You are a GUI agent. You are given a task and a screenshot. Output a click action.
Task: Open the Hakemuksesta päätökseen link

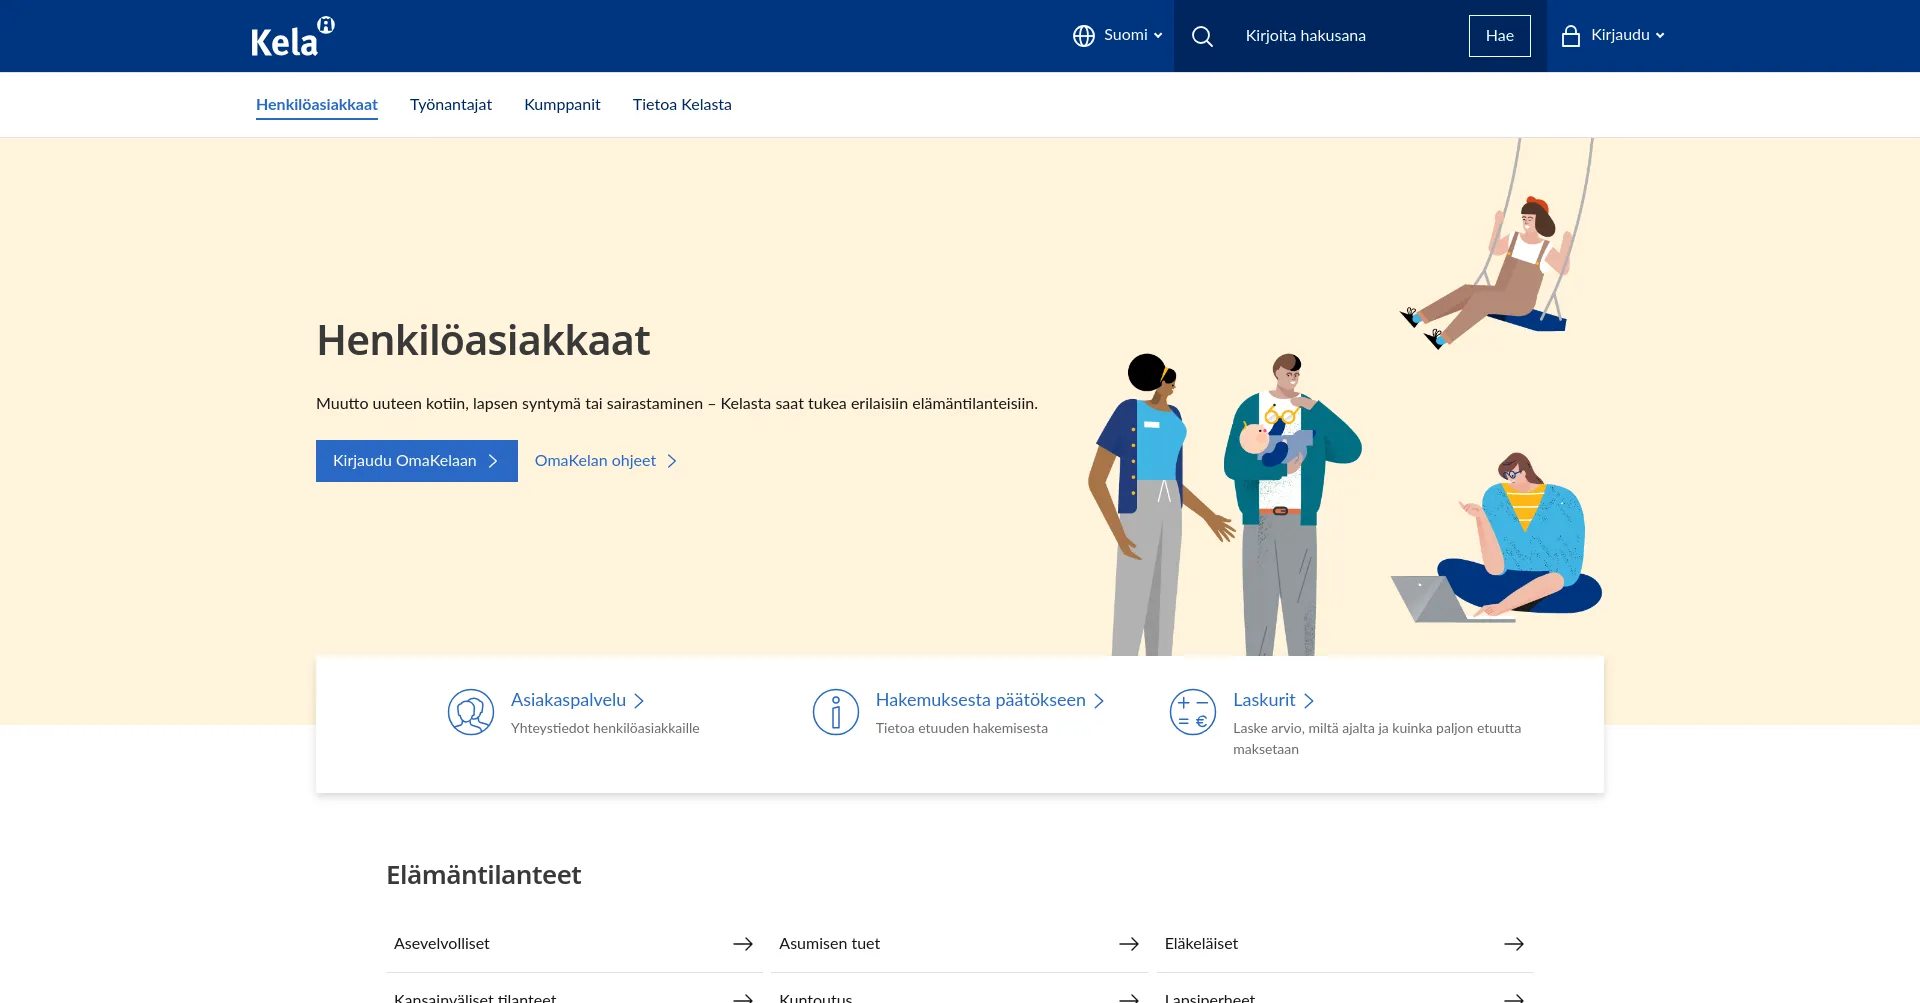tap(989, 700)
